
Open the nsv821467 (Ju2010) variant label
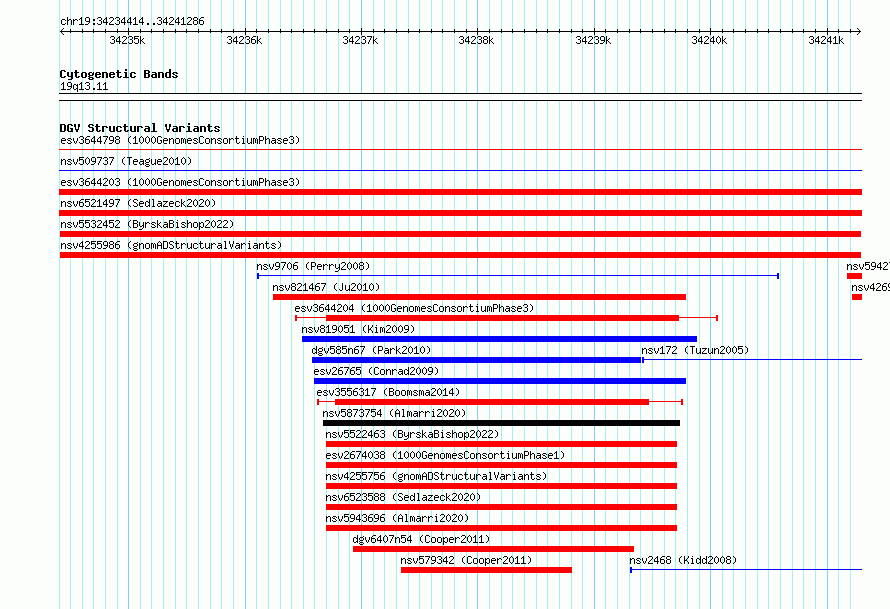coord(326,287)
